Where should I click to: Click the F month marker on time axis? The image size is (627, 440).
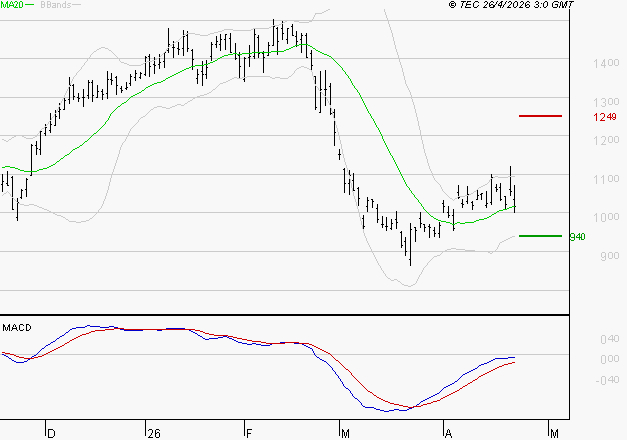[249, 434]
